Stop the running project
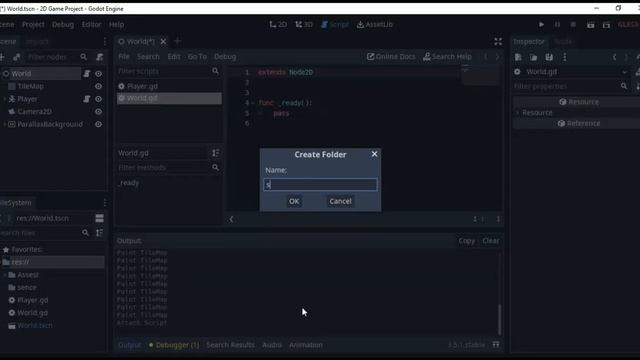640x360 pixels. 573,24
